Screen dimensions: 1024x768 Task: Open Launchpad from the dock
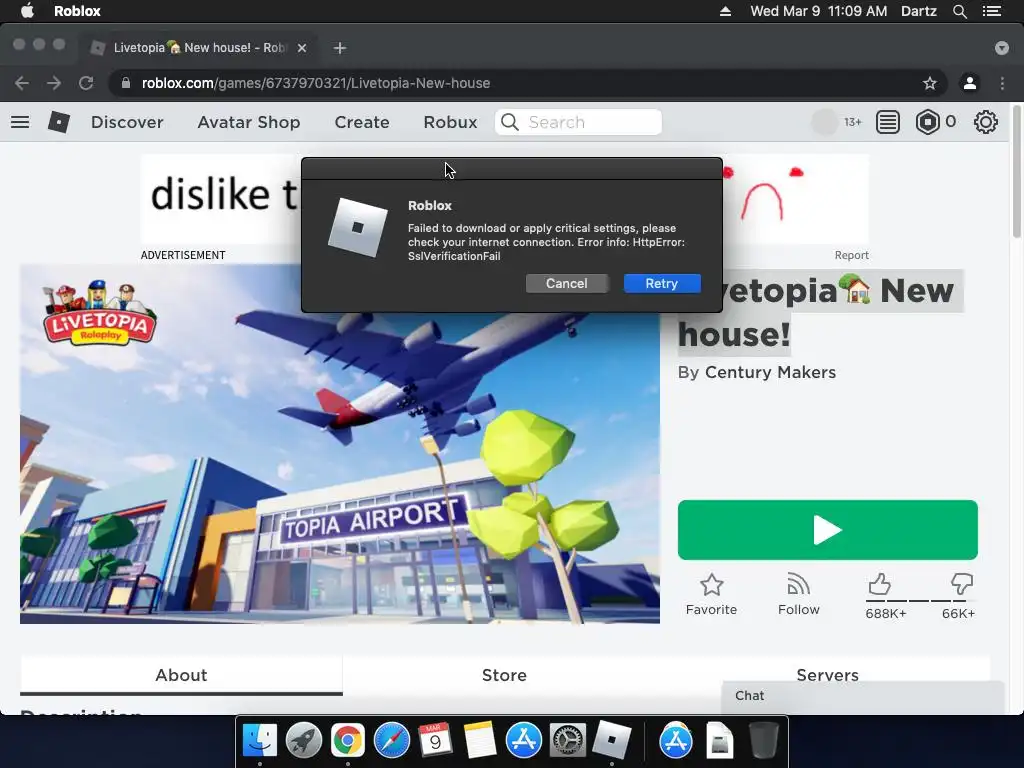(x=304, y=740)
